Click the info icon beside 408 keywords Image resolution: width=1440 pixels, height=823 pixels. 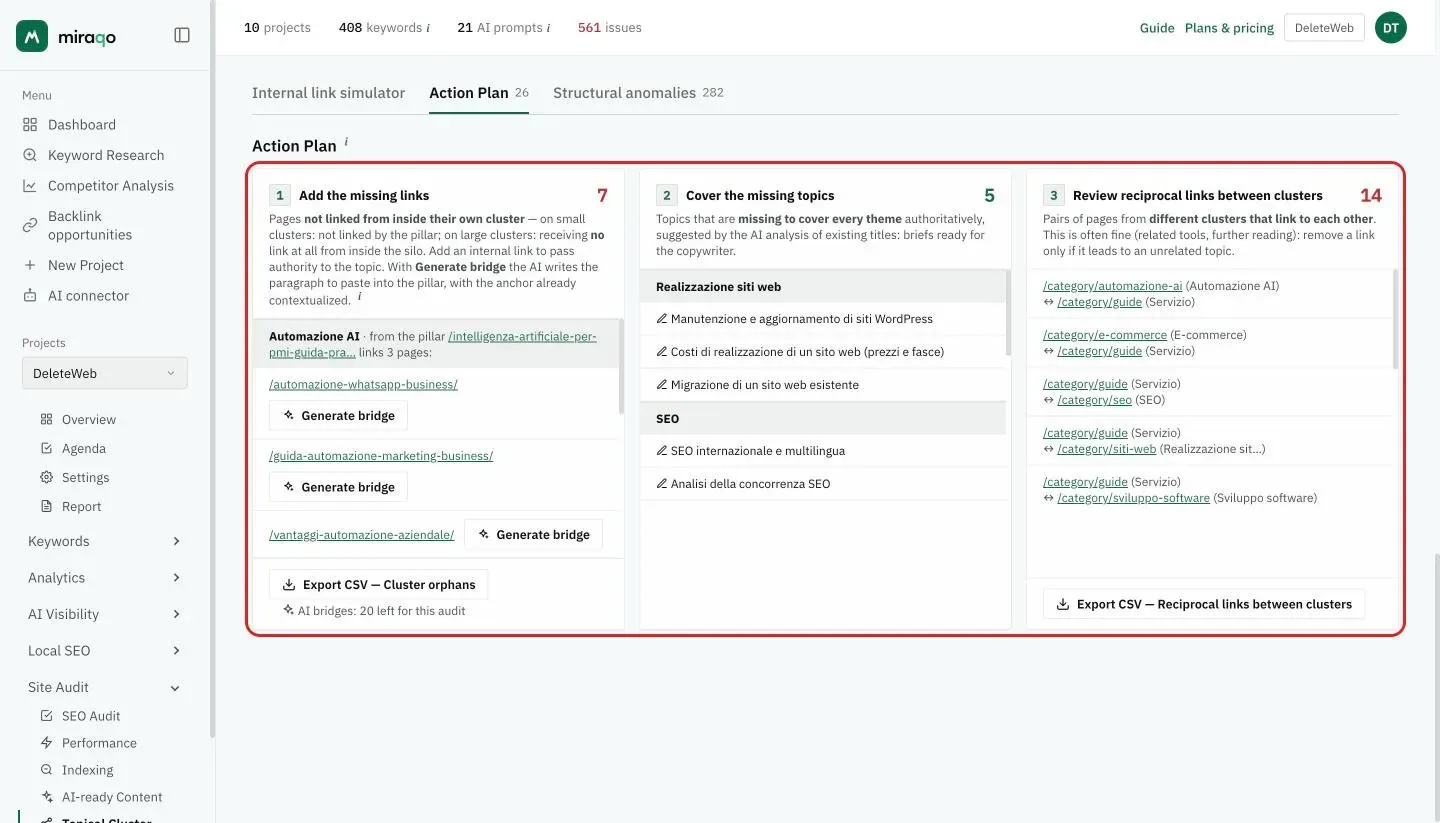428,28
